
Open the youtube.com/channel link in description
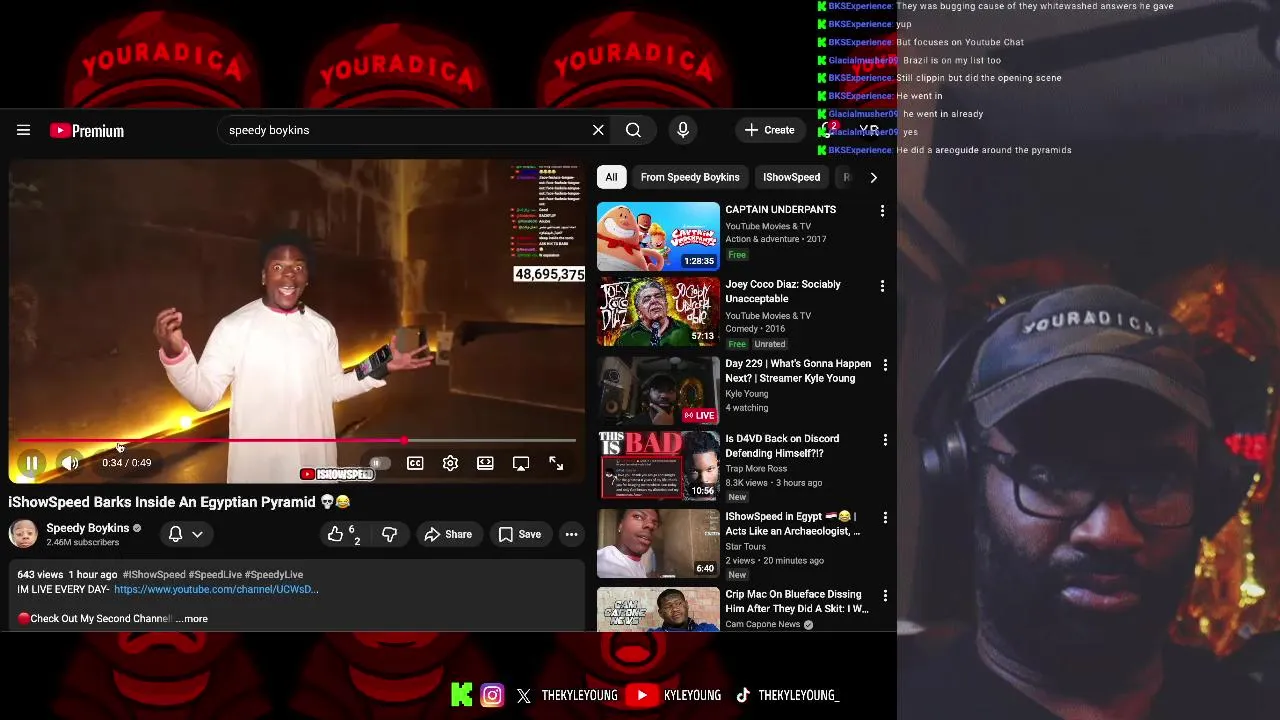216,590
